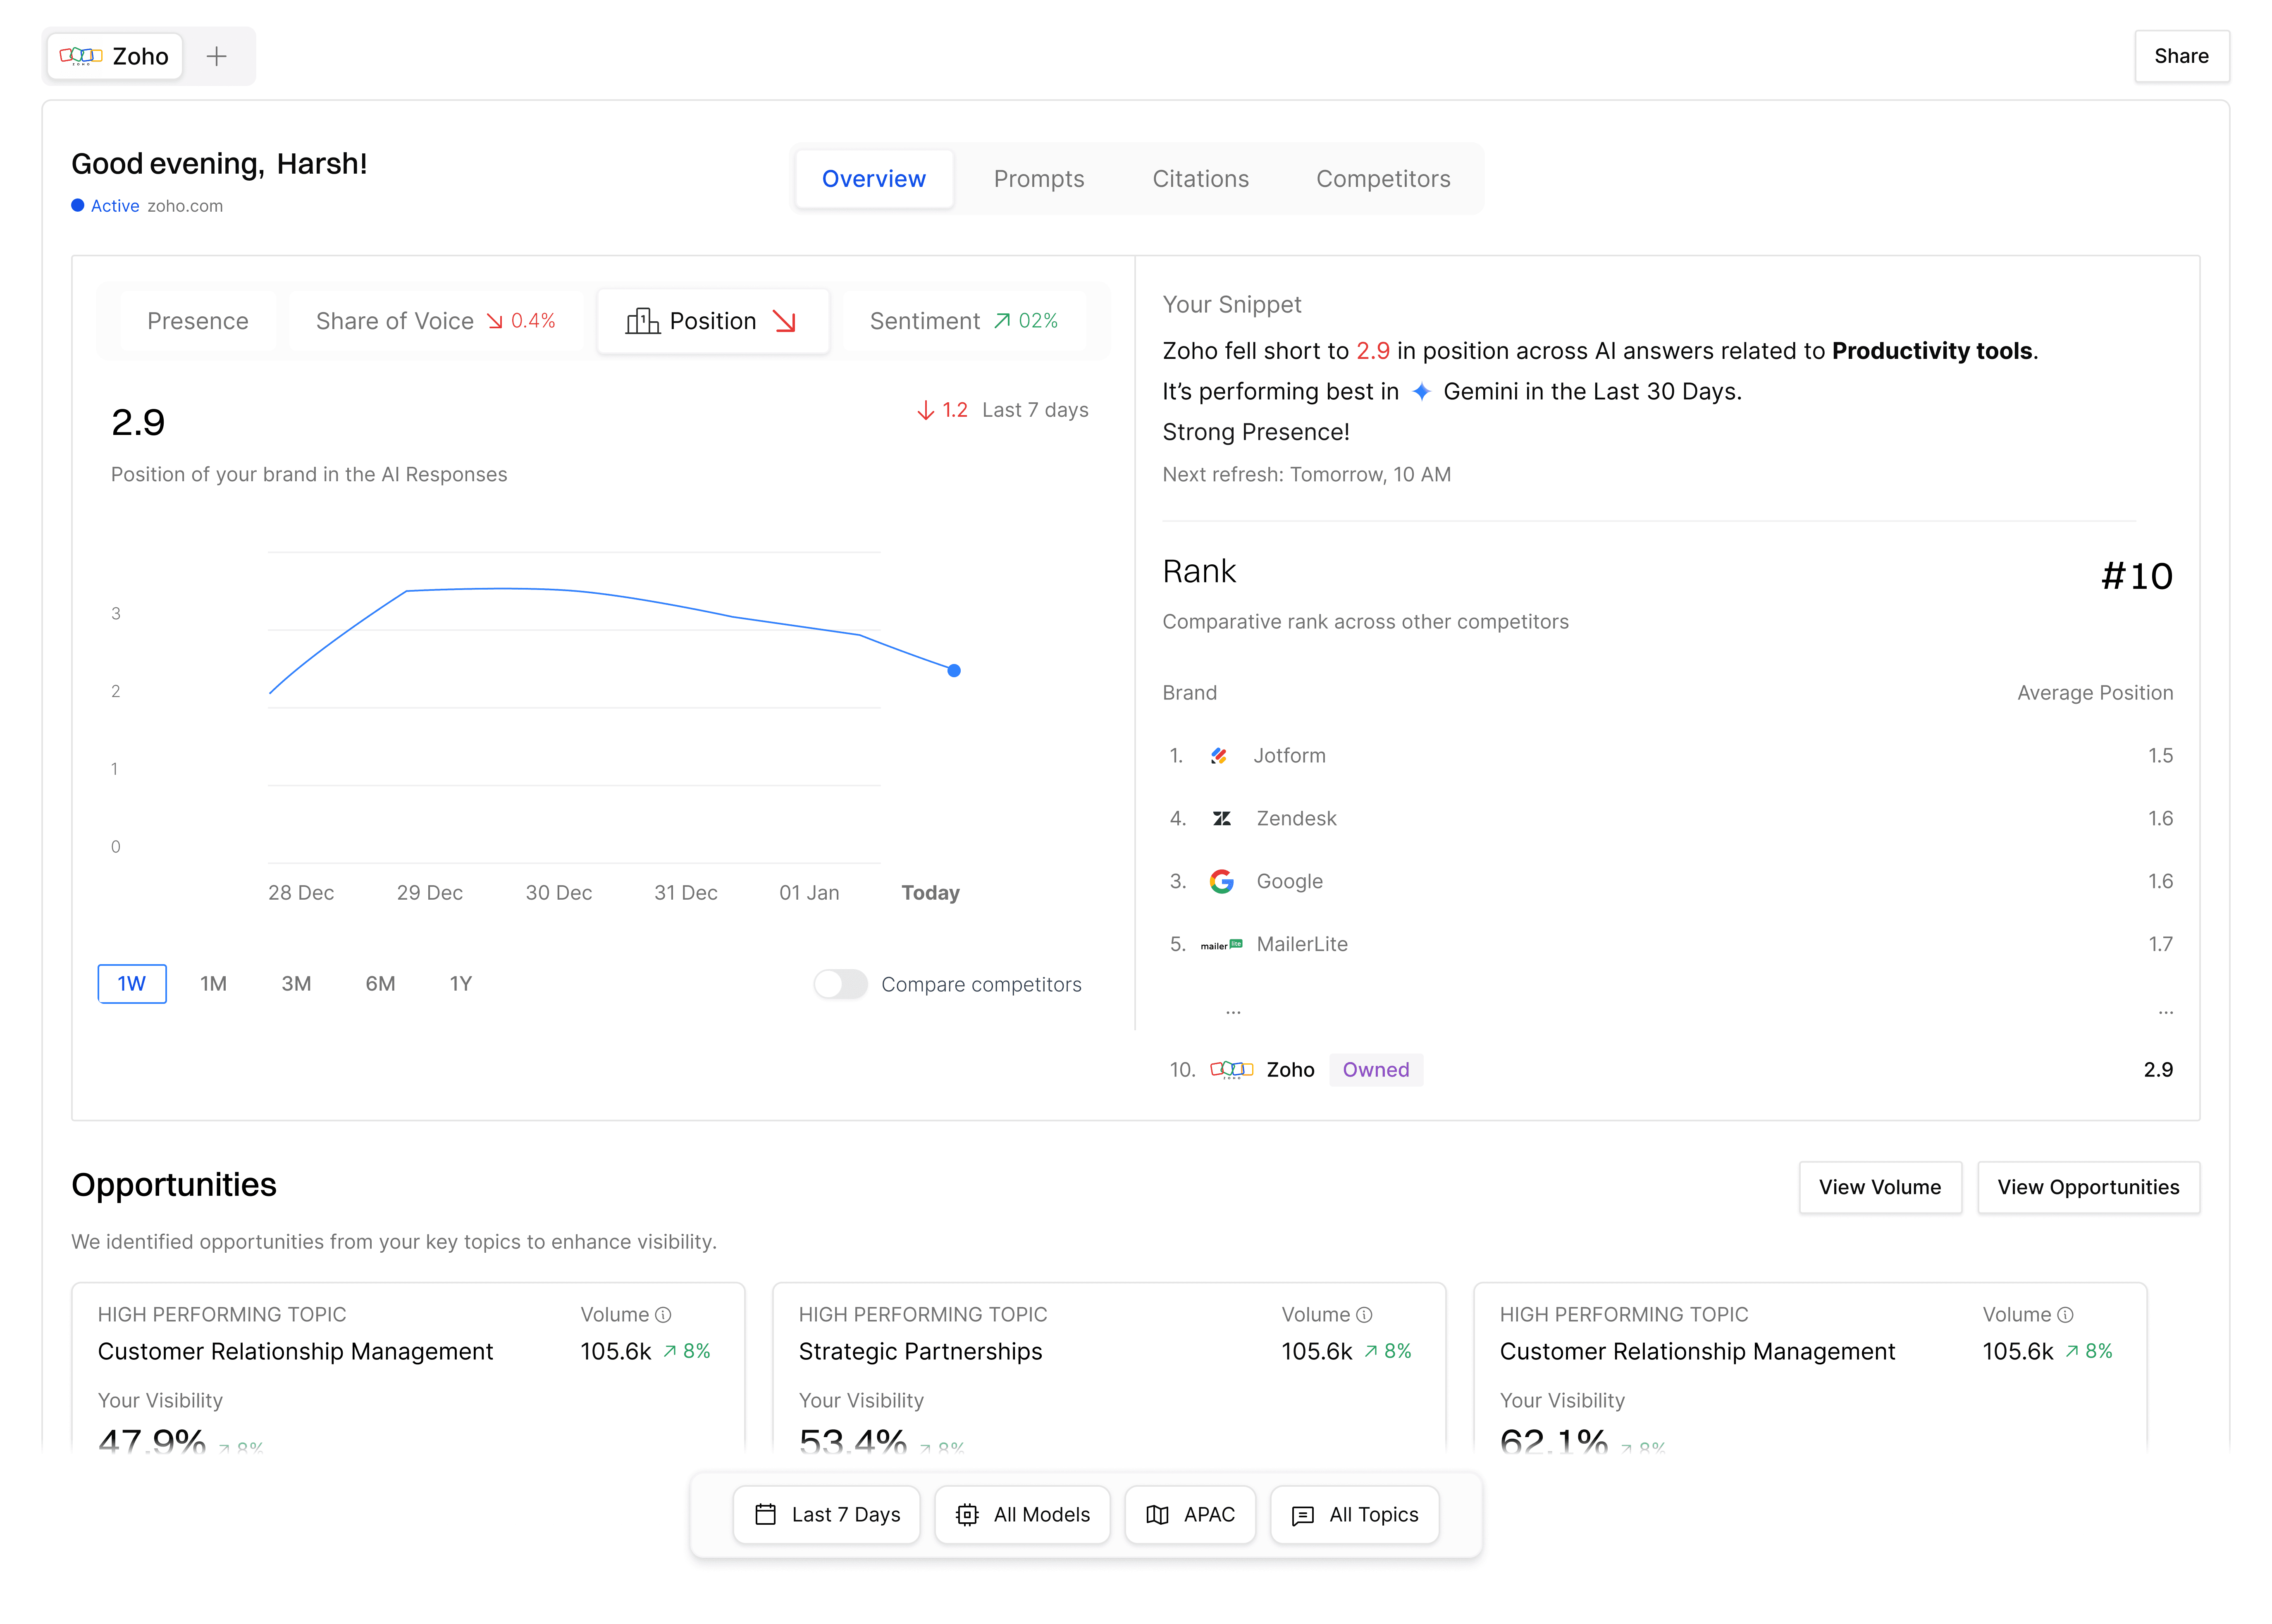Viewport: 2272px width, 1624px height.
Task: Click the Today data point on the chart
Action: pos(954,671)
